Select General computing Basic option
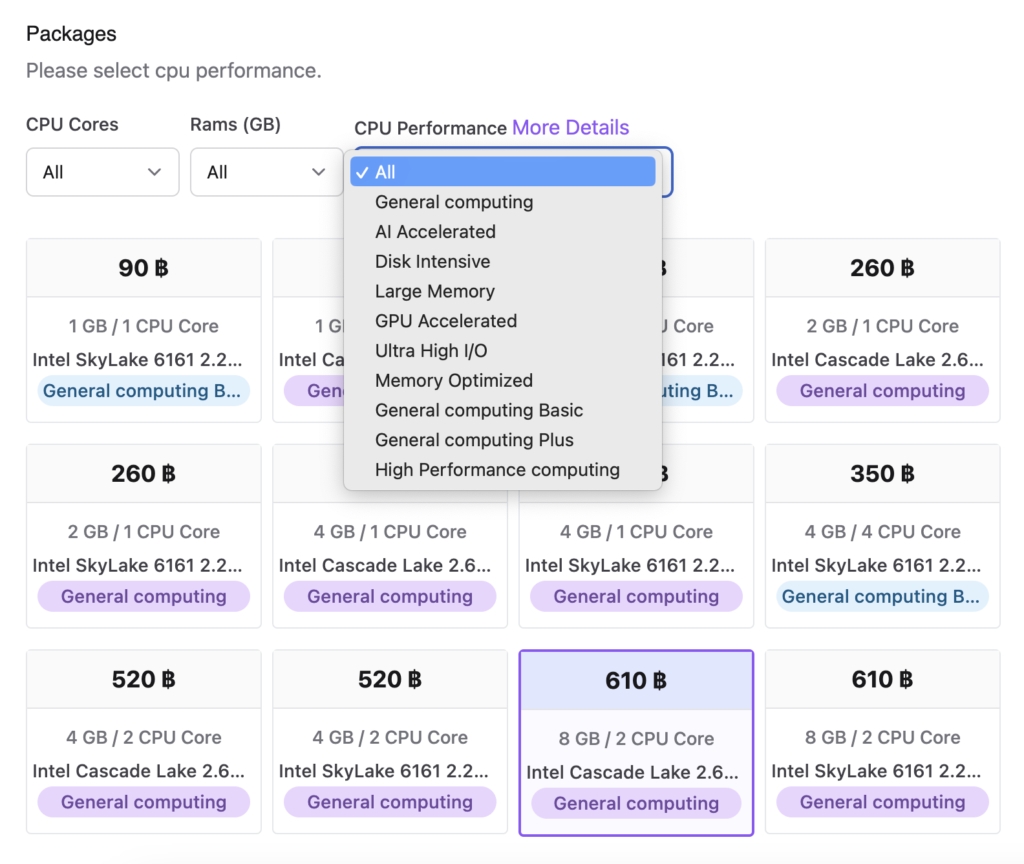Image resolution: width=1024 pixels, height=864 pixels. [x=478, y=410]
